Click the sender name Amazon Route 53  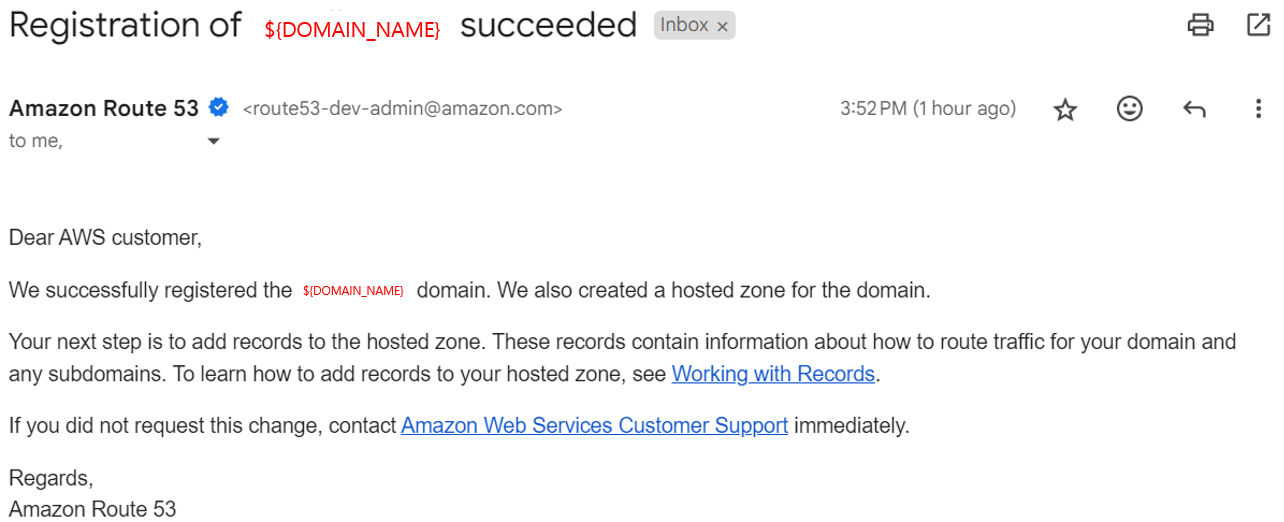point(104,108)
